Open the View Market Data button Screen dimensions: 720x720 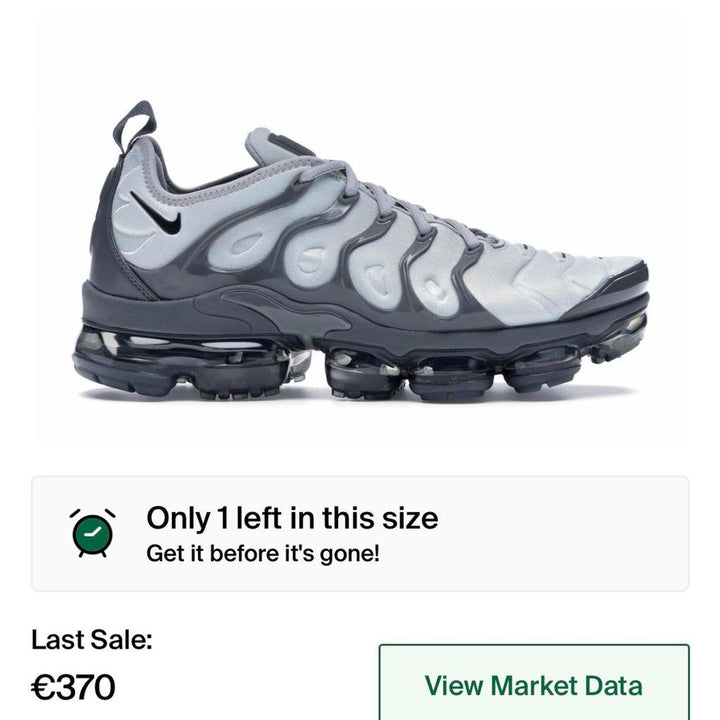coord(534,683)
